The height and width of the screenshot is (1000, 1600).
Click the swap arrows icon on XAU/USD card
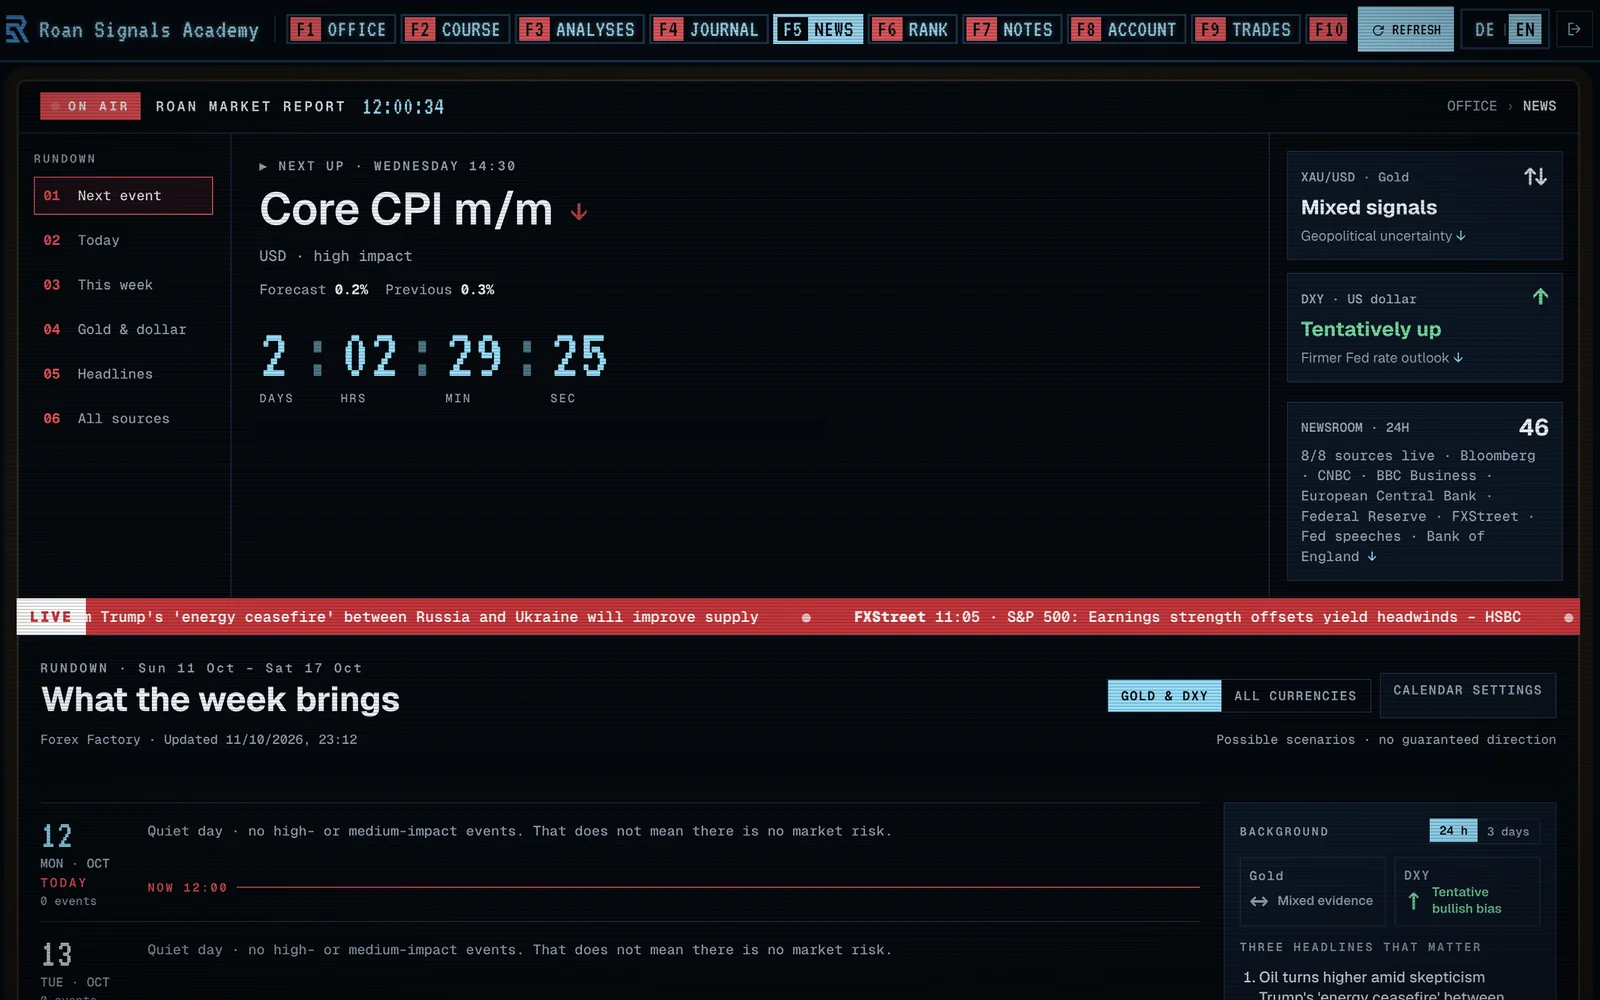[1535, 177]
